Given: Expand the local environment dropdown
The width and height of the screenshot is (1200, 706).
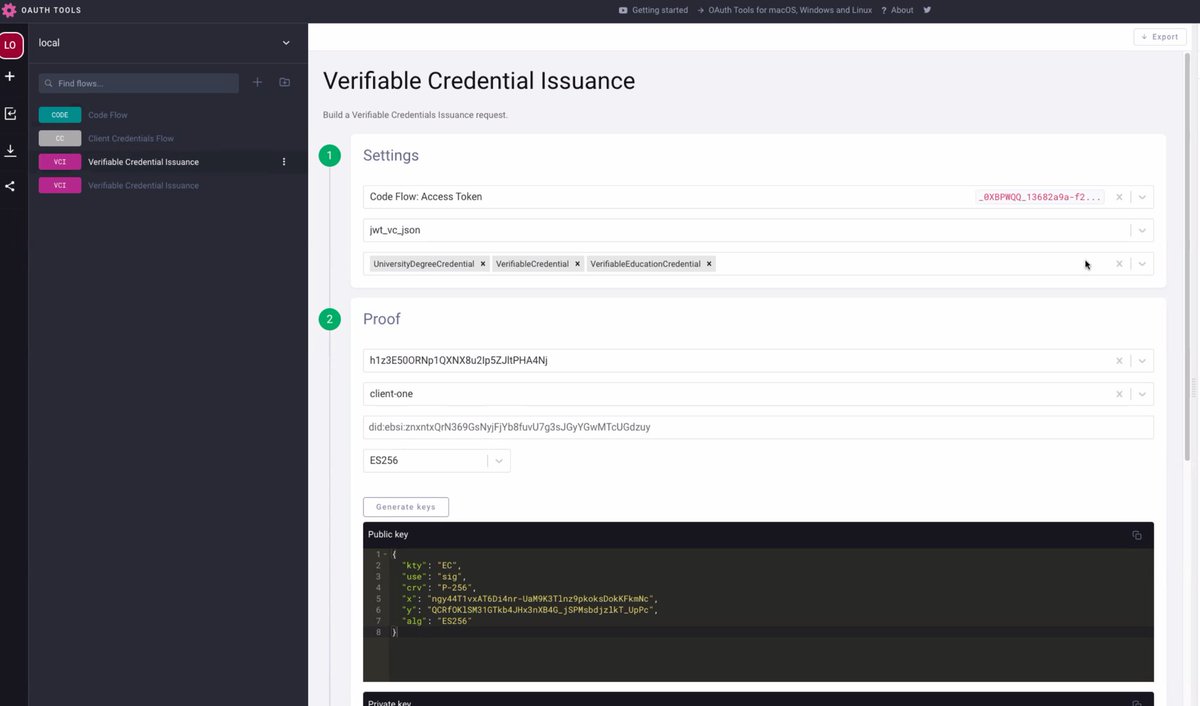Looking at the screenshot, I should pos(285,42).
